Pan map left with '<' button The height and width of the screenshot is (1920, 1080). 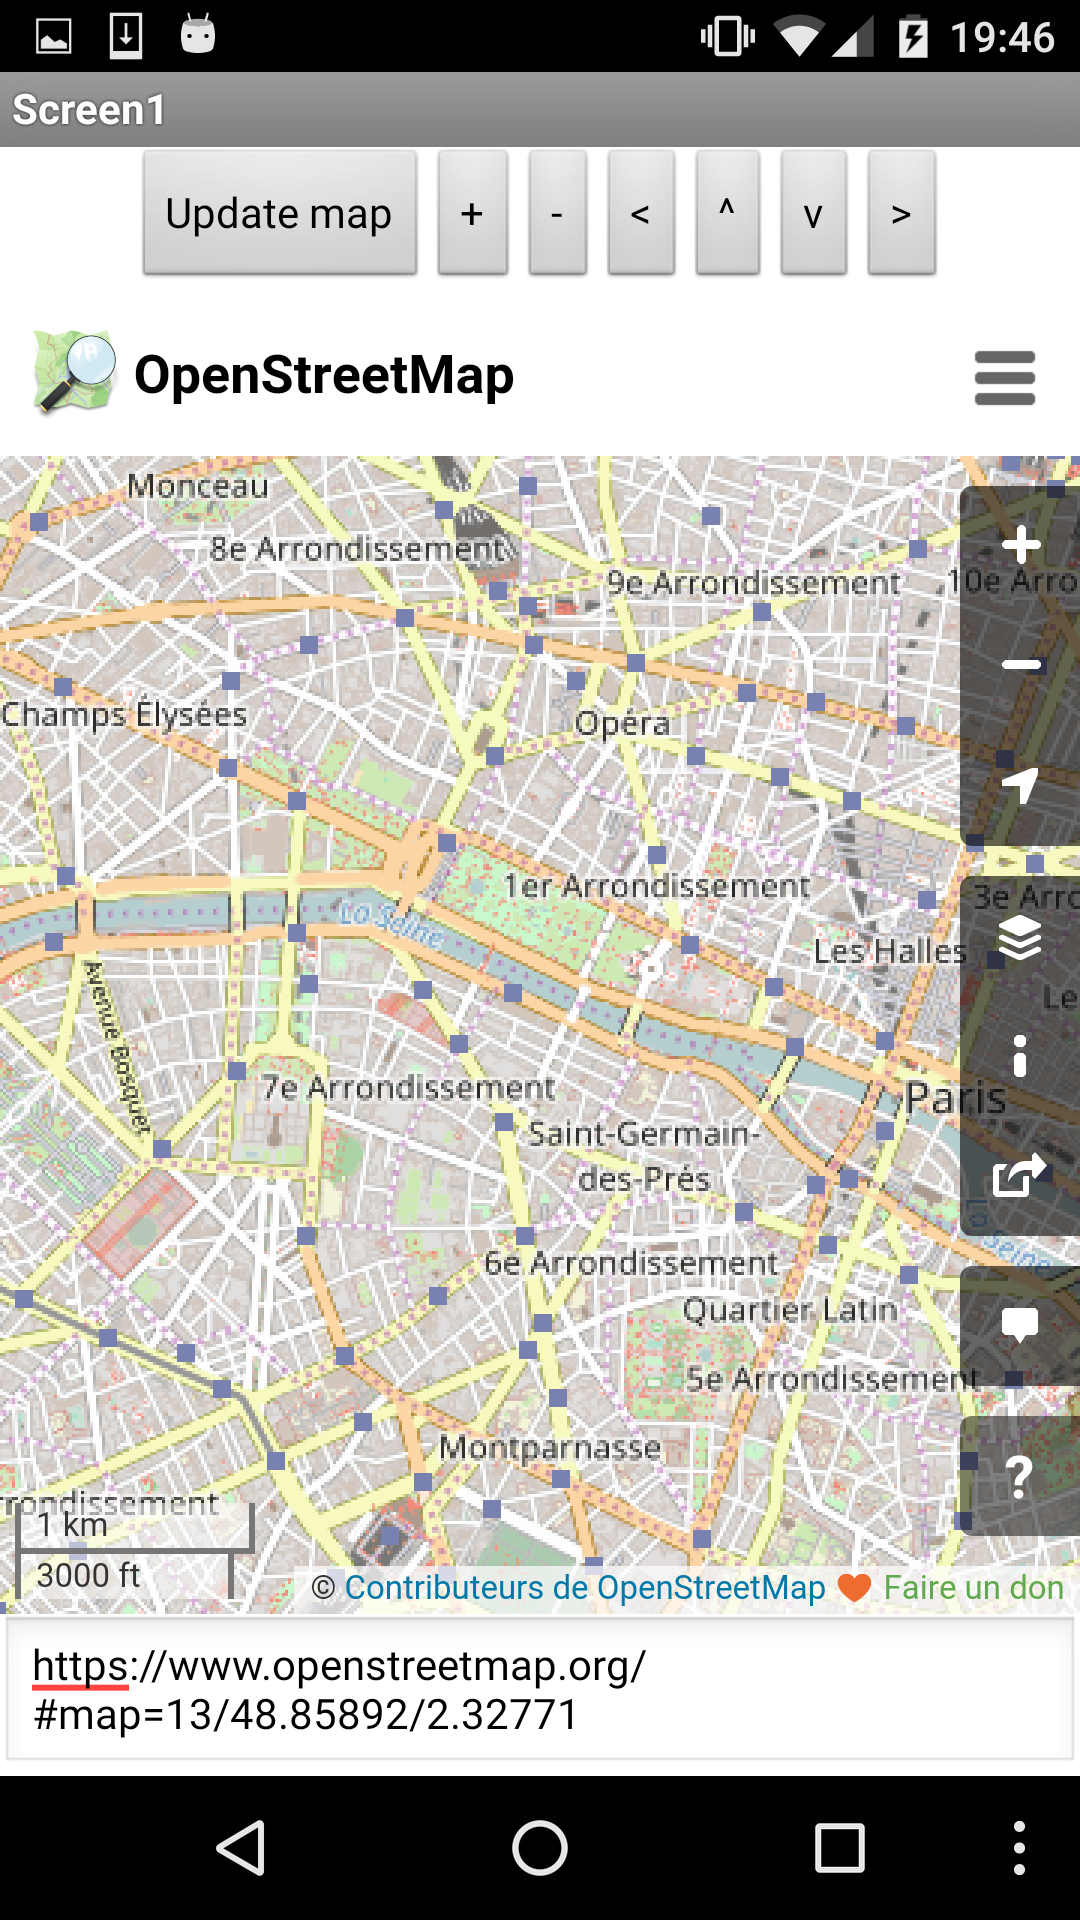coord(641,212)
